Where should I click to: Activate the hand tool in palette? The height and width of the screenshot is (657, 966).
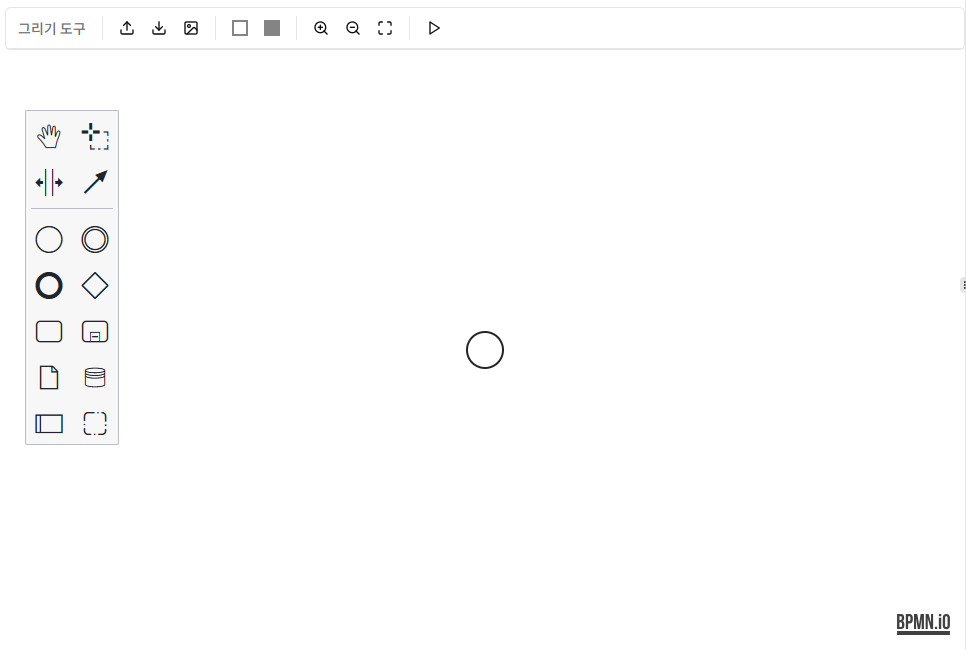tap(49, 137)
